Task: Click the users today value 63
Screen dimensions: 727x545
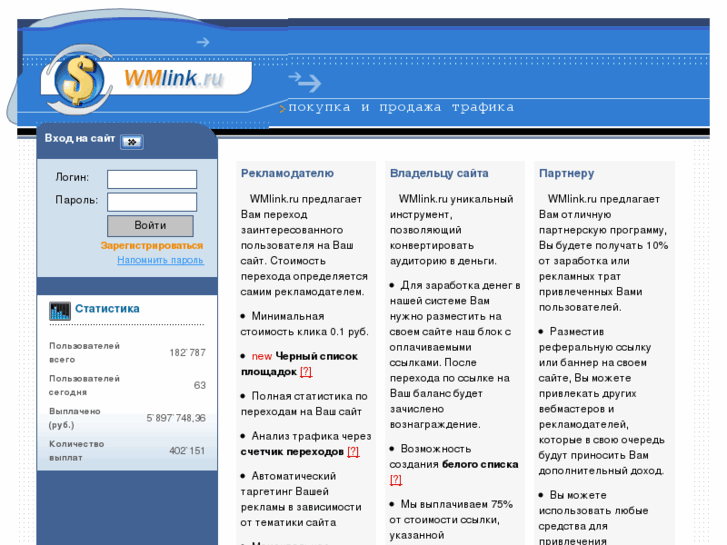Action: (x=200, y=385)
